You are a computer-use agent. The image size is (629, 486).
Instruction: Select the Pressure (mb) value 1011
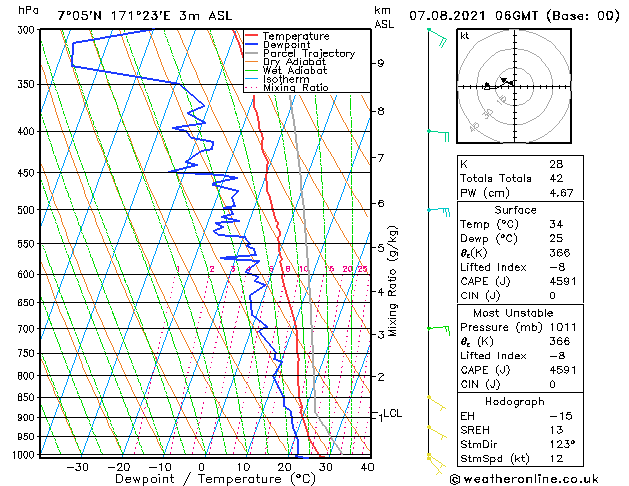click(563, 327)
